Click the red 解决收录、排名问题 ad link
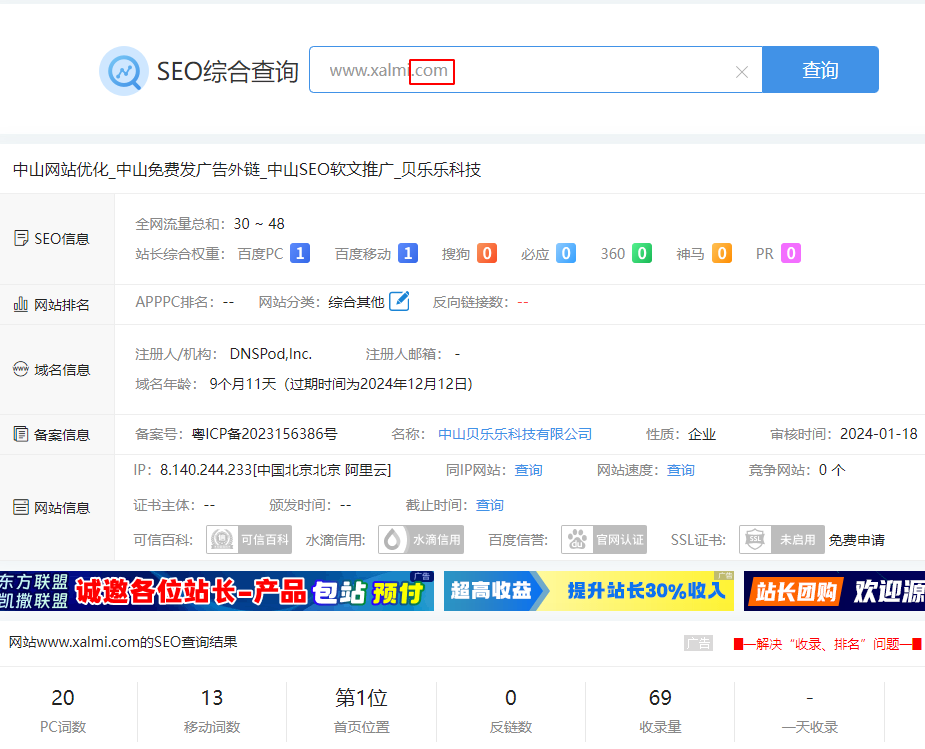The width and height of the screenshot is (925, 749). tap(827, 643)
